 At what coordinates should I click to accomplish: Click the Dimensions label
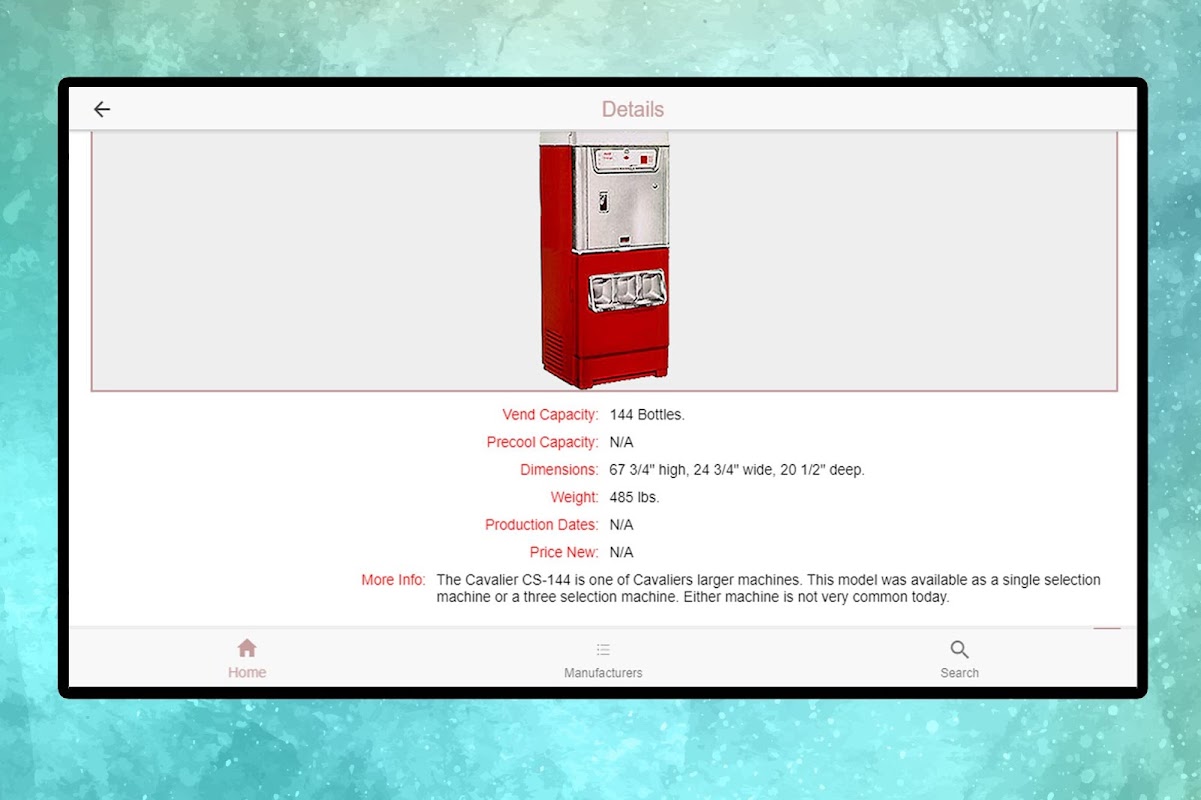[559, 470]
